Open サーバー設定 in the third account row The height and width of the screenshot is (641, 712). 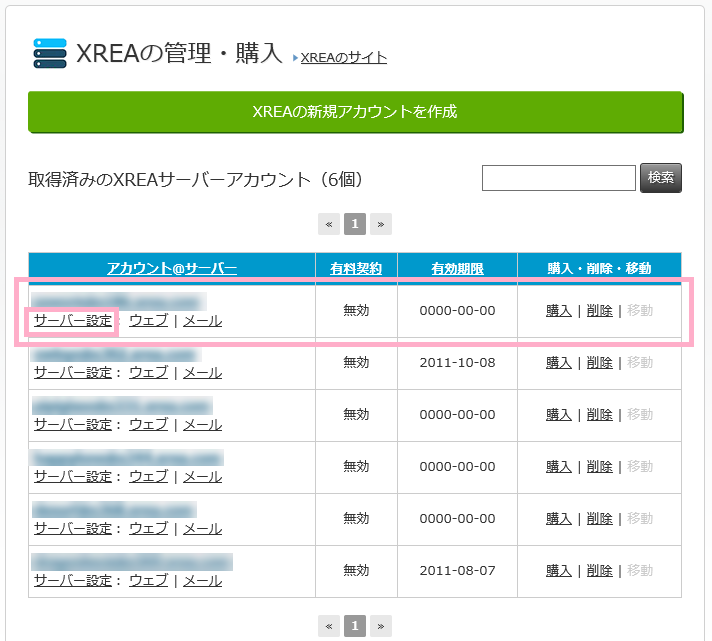point(73,424)
